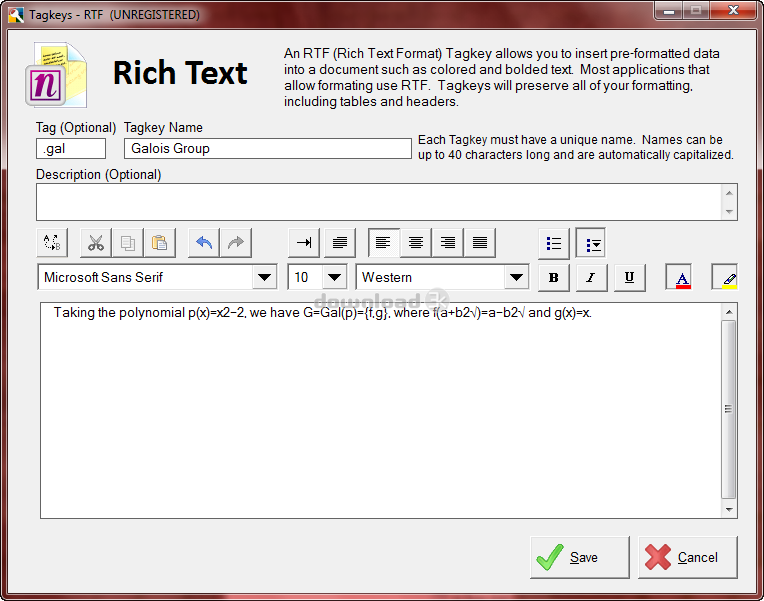764x601 pixels.
Task: Pick the yellow highlight color
Action: 726,278
